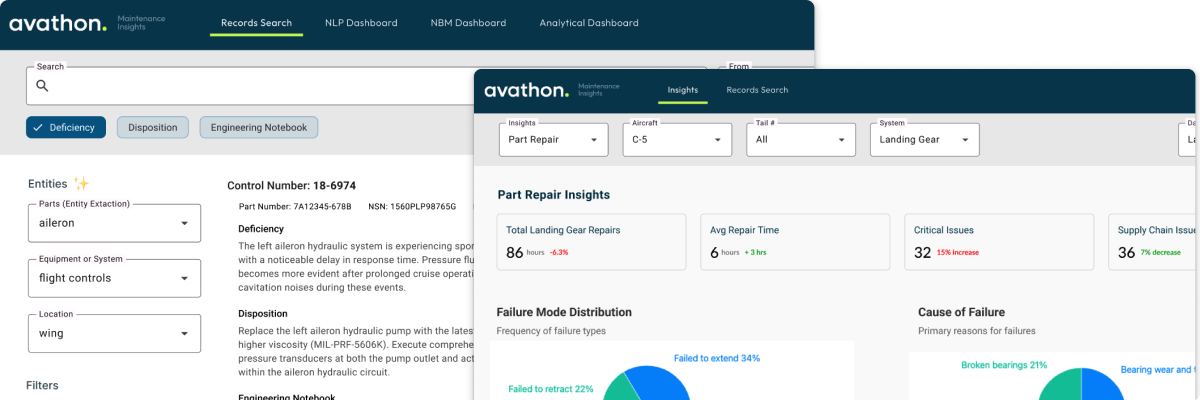1200x400 pixels.
Task: Click the sparkle icon next to Entities
Action: click(x=82, y=183)
